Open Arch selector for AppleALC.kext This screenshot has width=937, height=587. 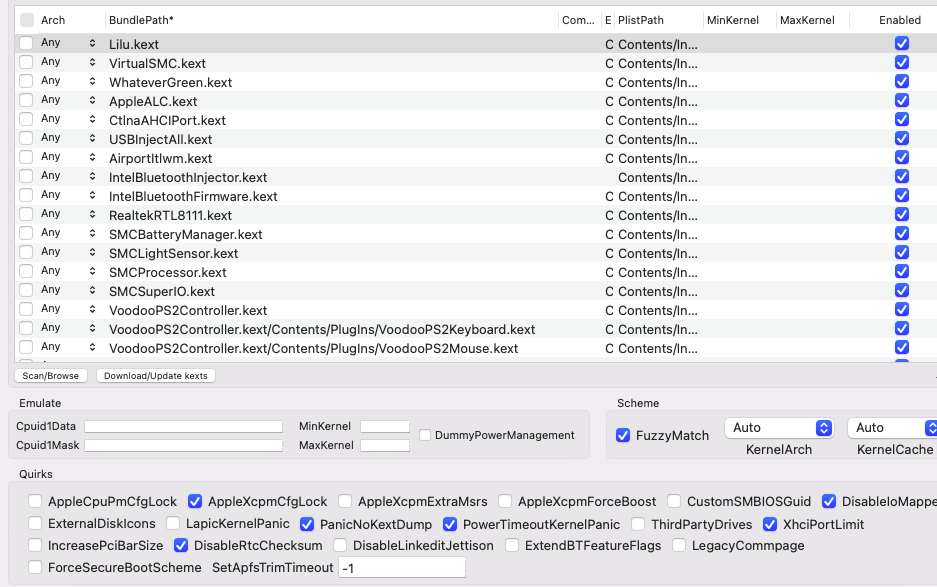tap(92, 100)
